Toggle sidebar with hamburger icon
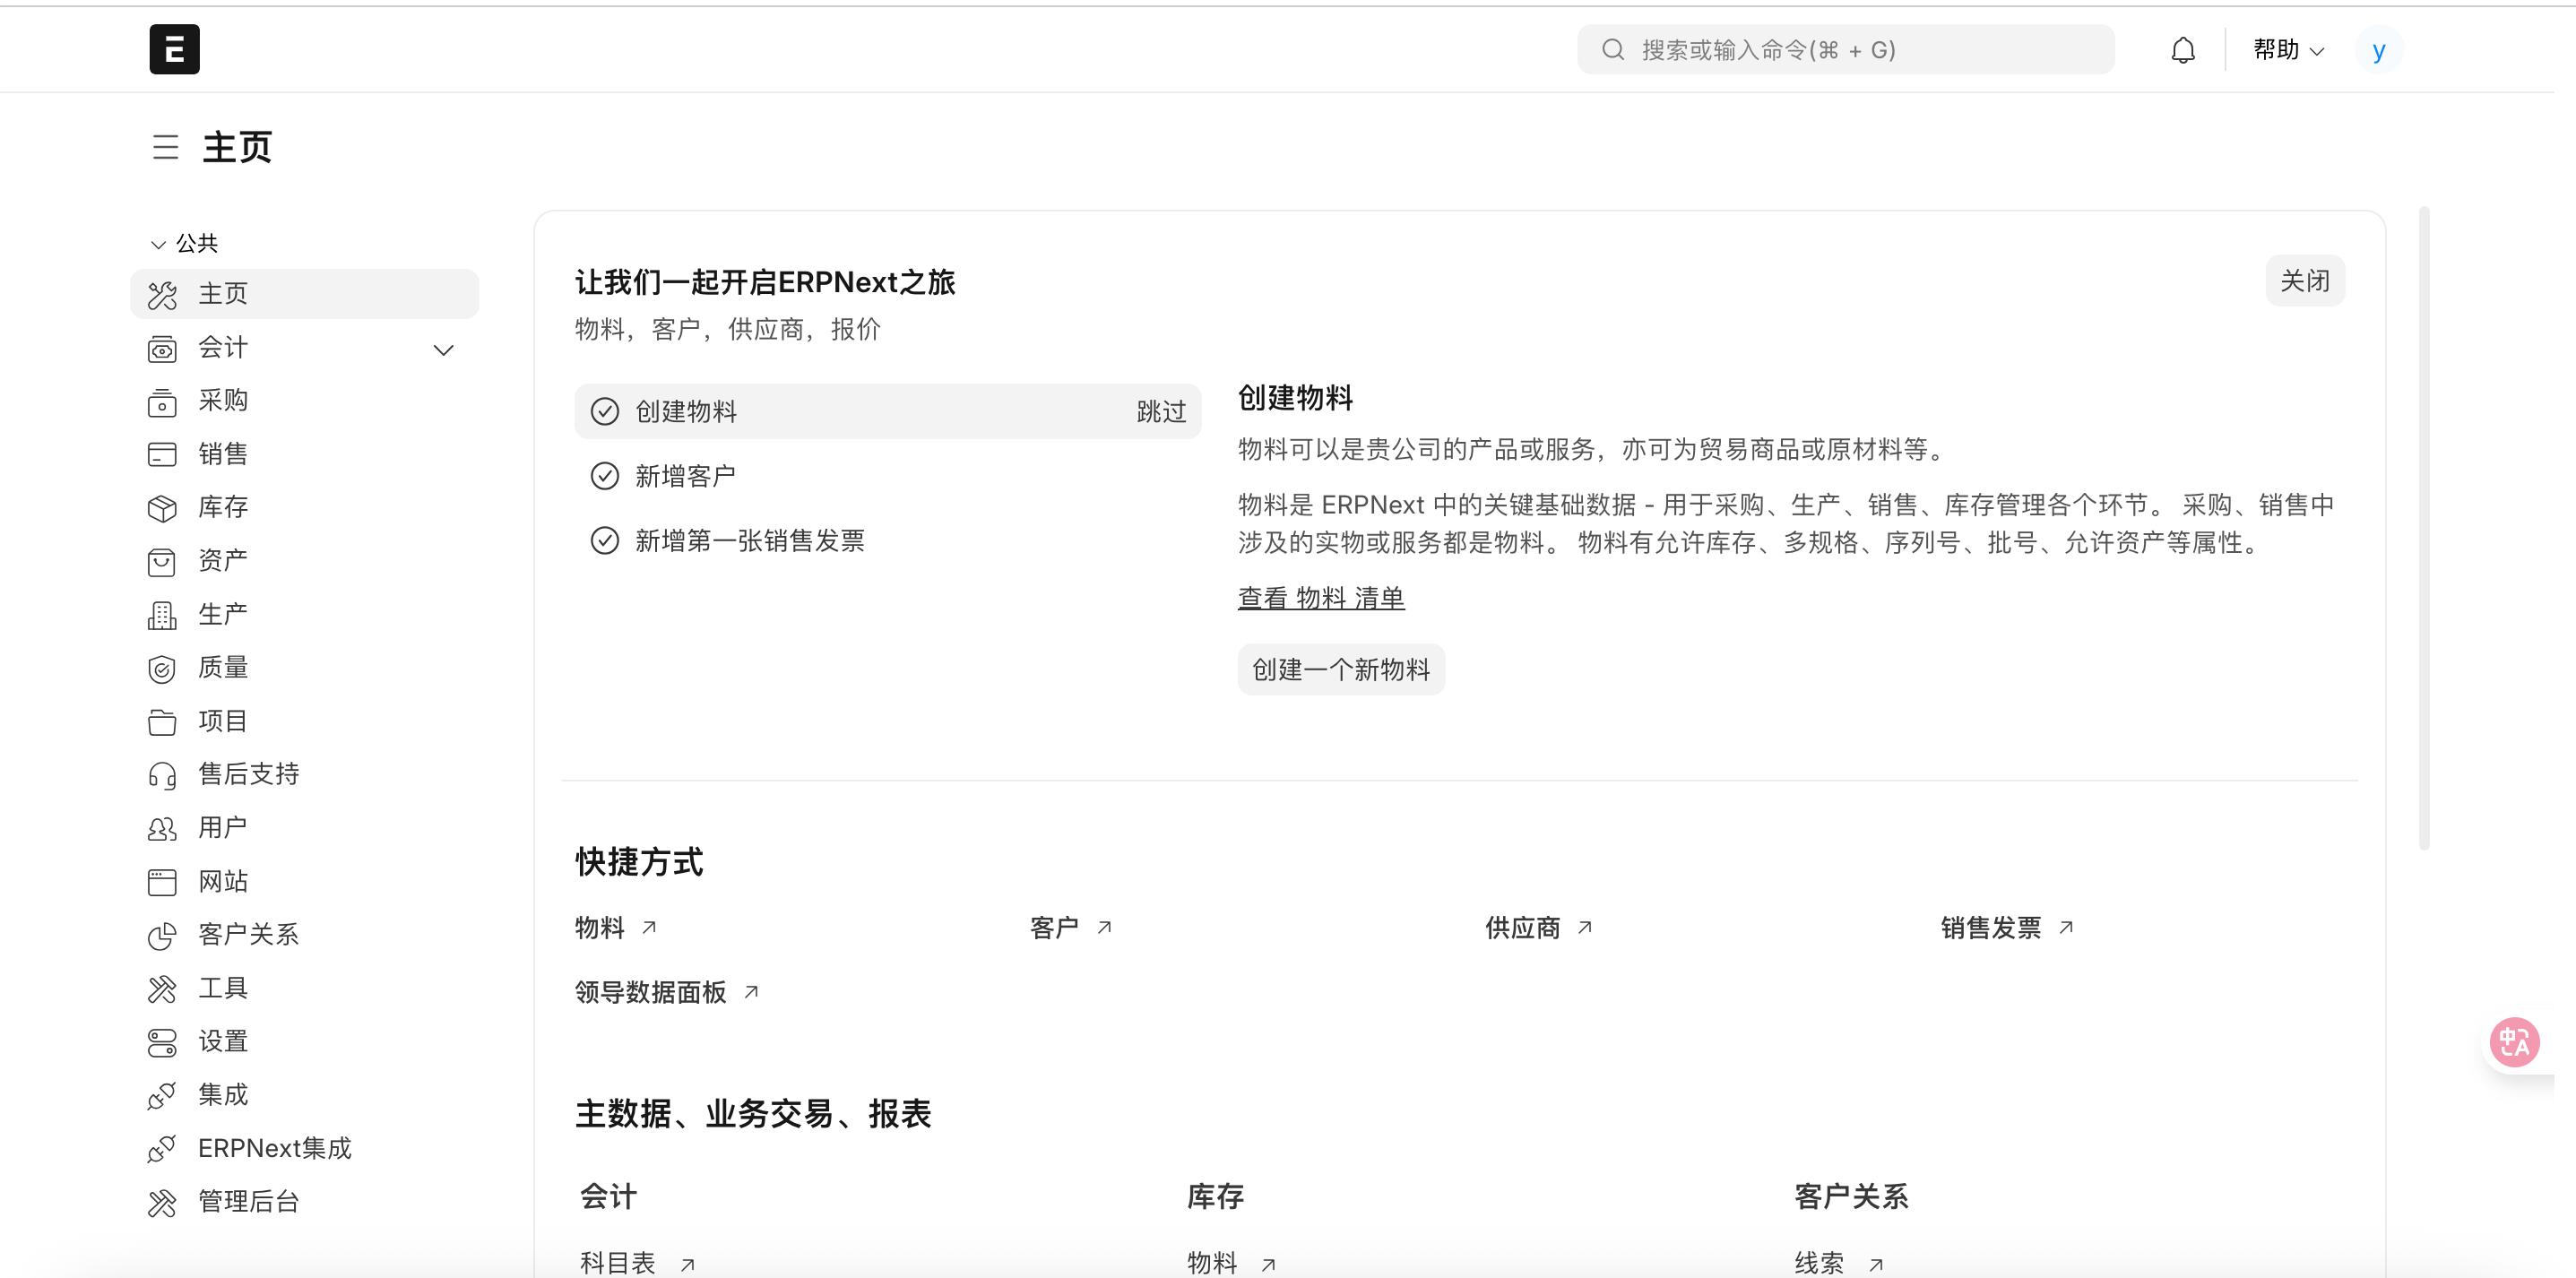 (165, 147)
